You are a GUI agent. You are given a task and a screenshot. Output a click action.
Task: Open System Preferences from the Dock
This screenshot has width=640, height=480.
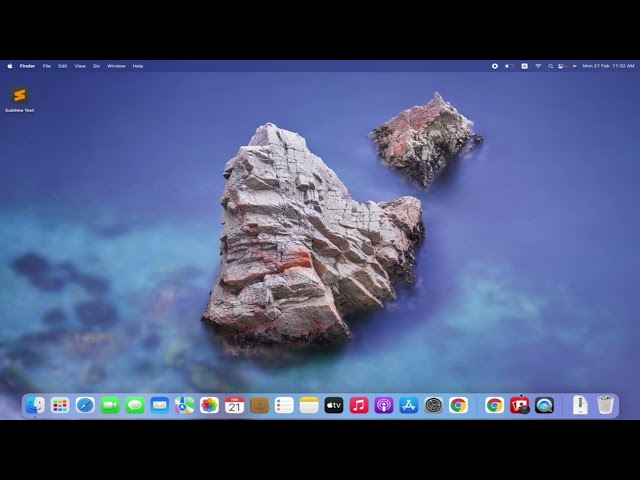(433, 405)
